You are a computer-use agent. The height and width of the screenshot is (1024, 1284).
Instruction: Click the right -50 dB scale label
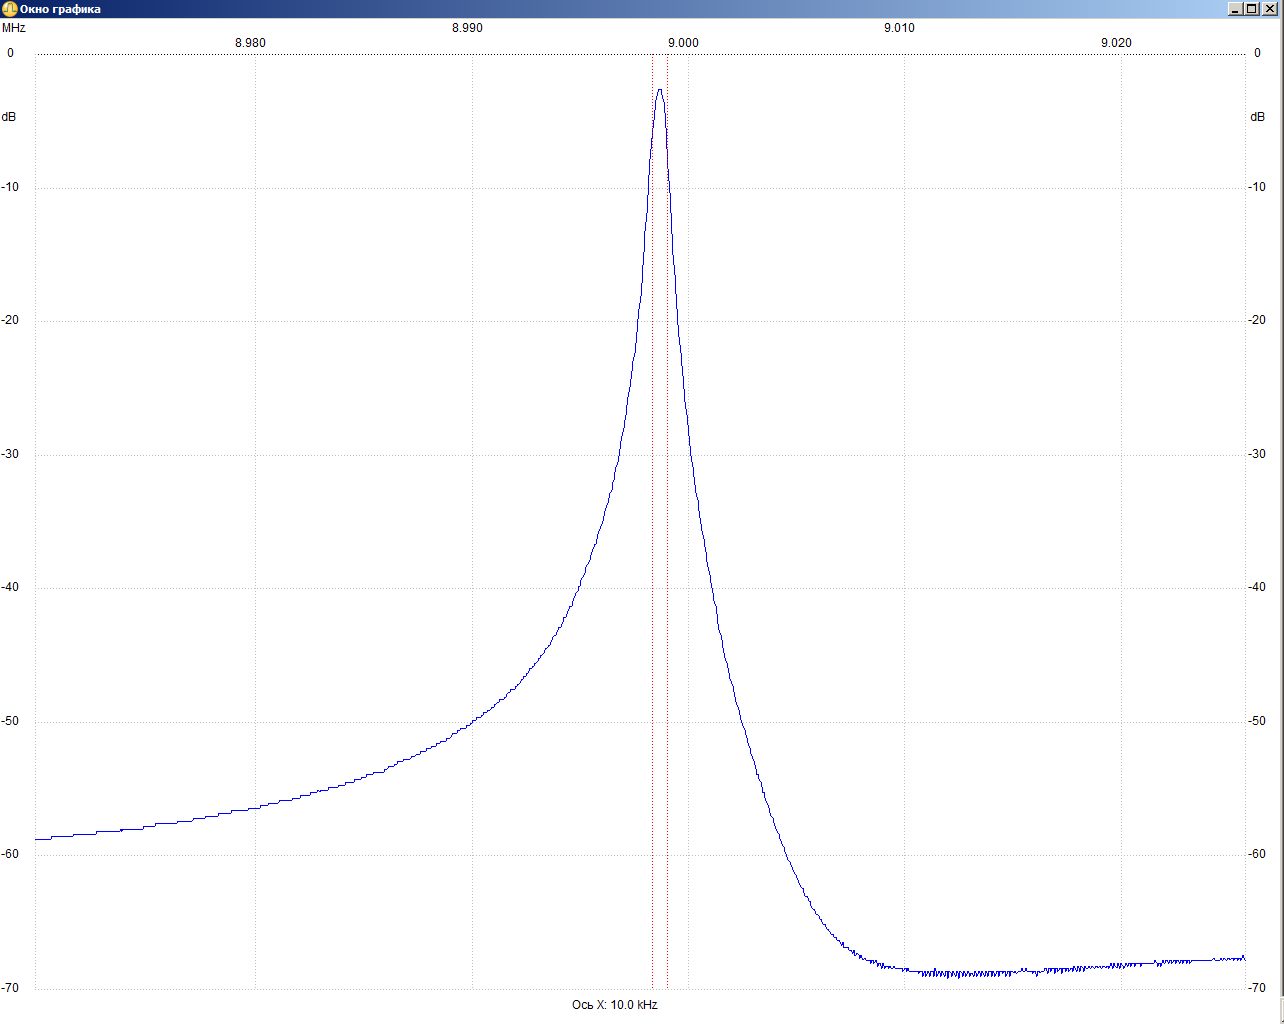tap(1257, 721)
